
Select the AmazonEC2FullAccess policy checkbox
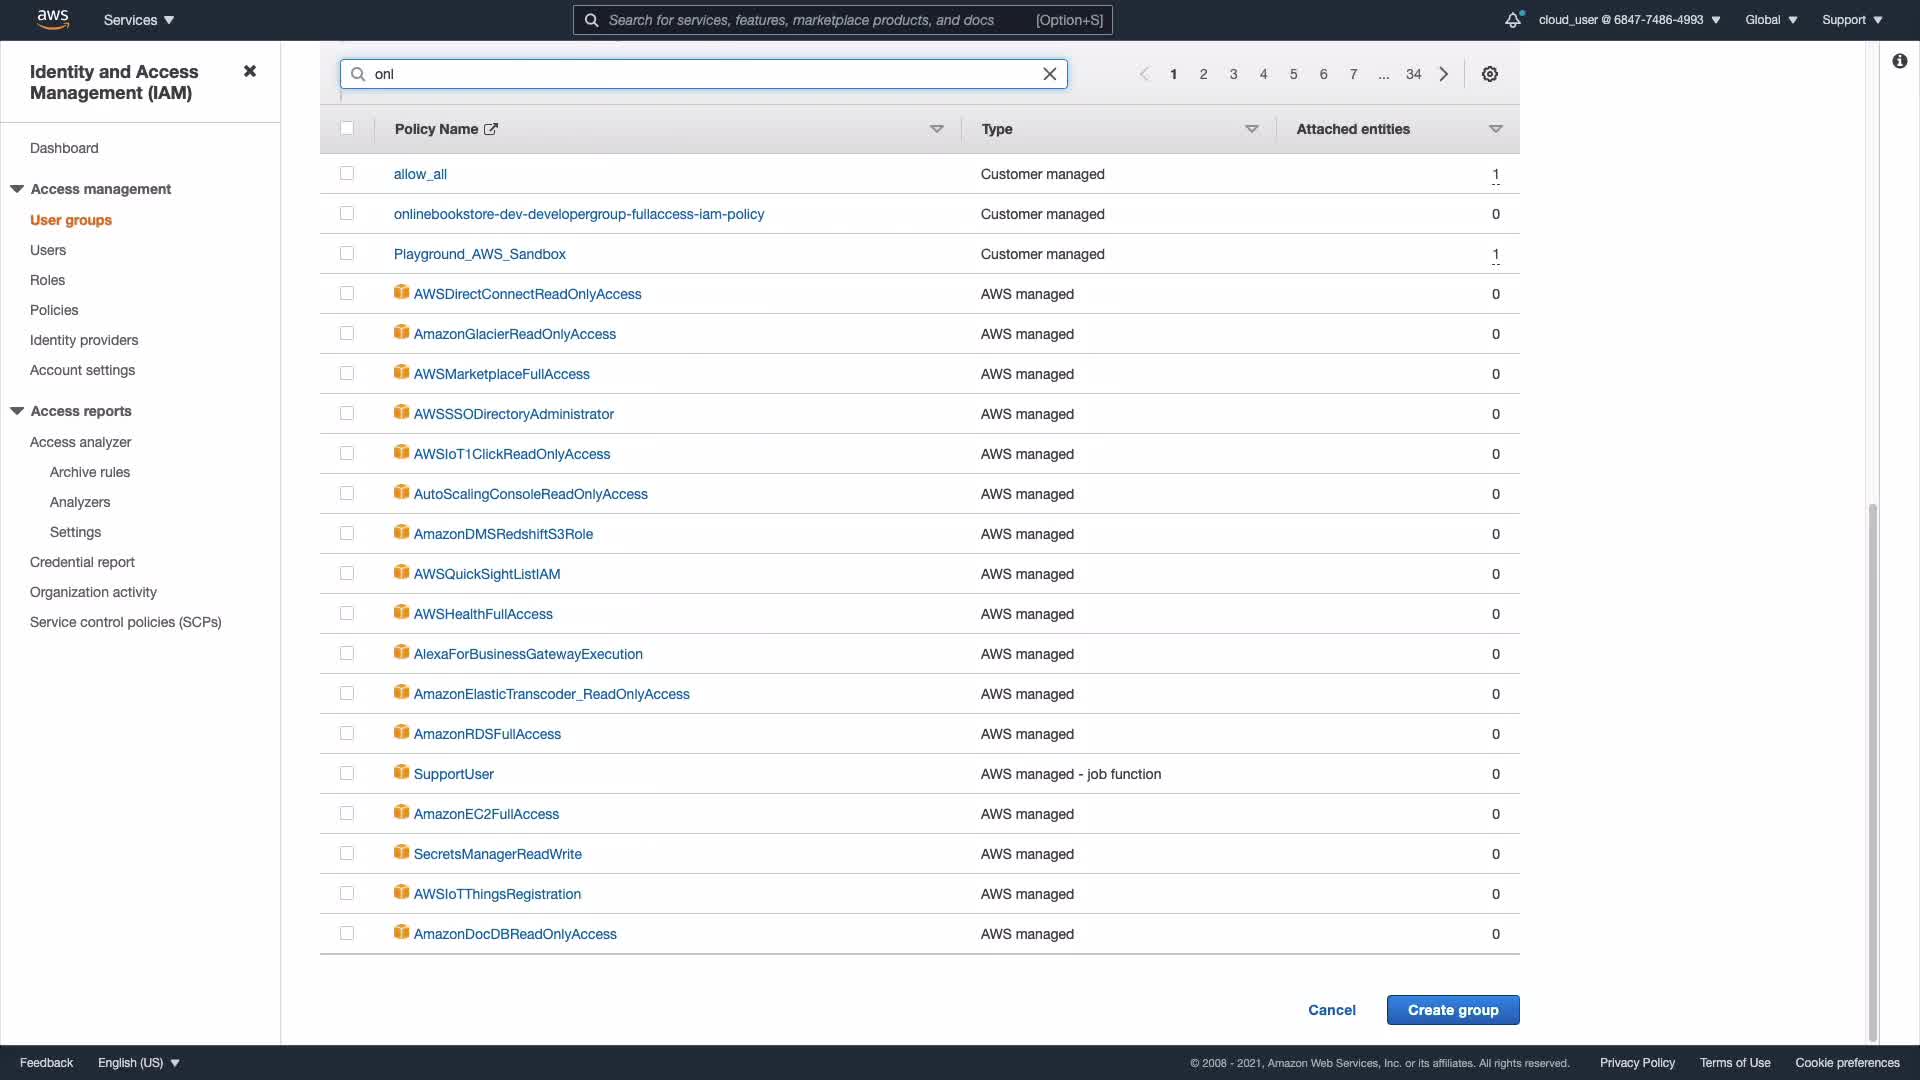click(347, 813)
